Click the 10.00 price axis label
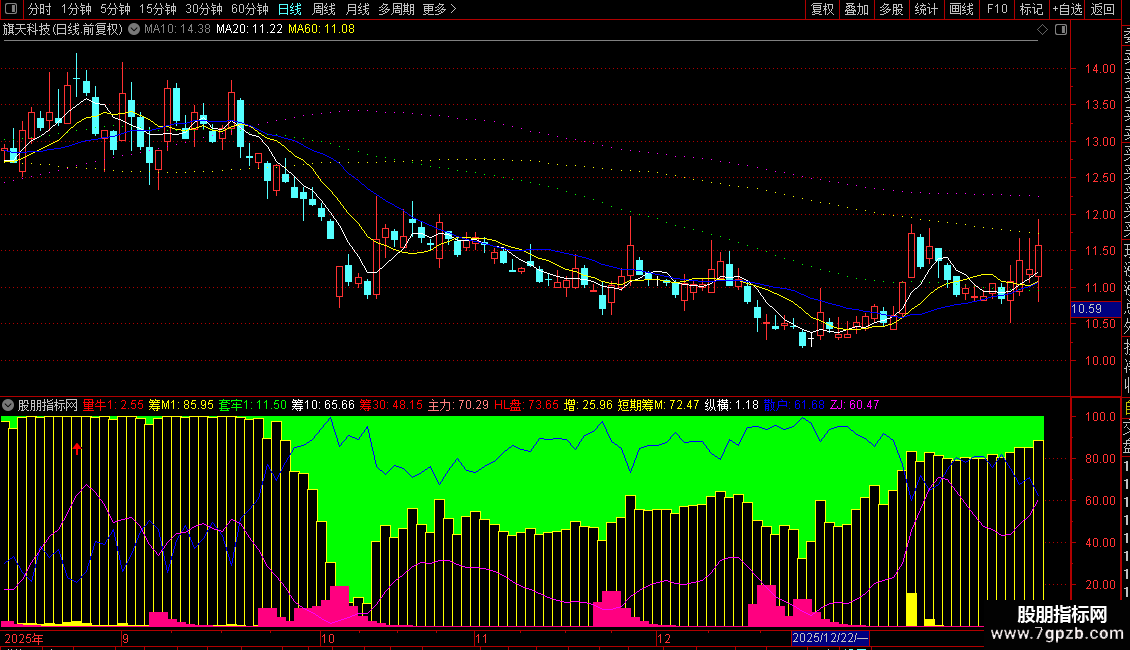Screen dimensions: 1130x650 [x=1100, y=361]
